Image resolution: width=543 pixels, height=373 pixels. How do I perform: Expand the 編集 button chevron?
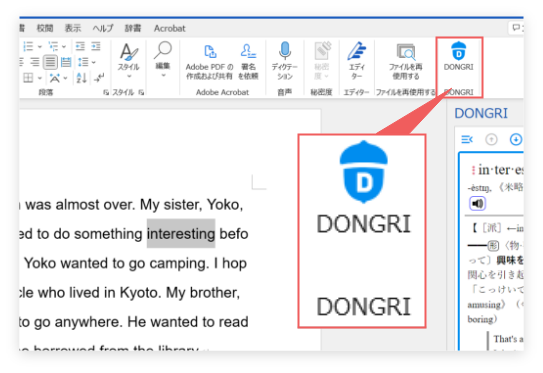pyautogui.click(x=163, y=75)
